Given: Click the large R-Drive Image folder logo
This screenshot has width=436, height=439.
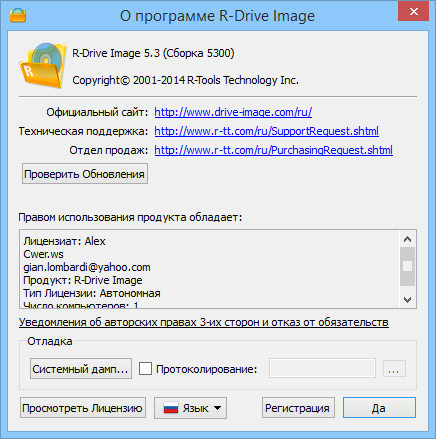Looking at the screenshot, I should click(x=43, y=65).
